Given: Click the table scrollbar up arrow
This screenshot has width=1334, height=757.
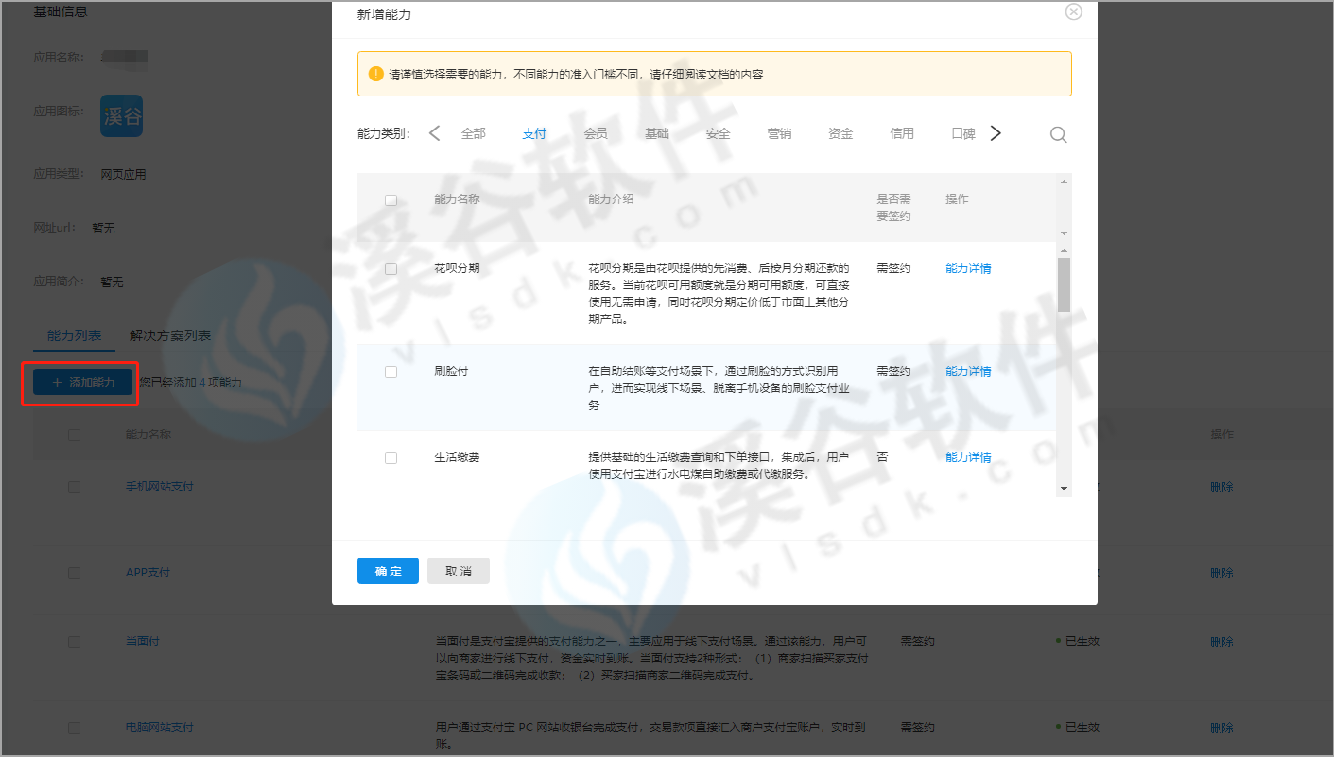Looking at the screenshot, I should click(x=1064, y=181).
